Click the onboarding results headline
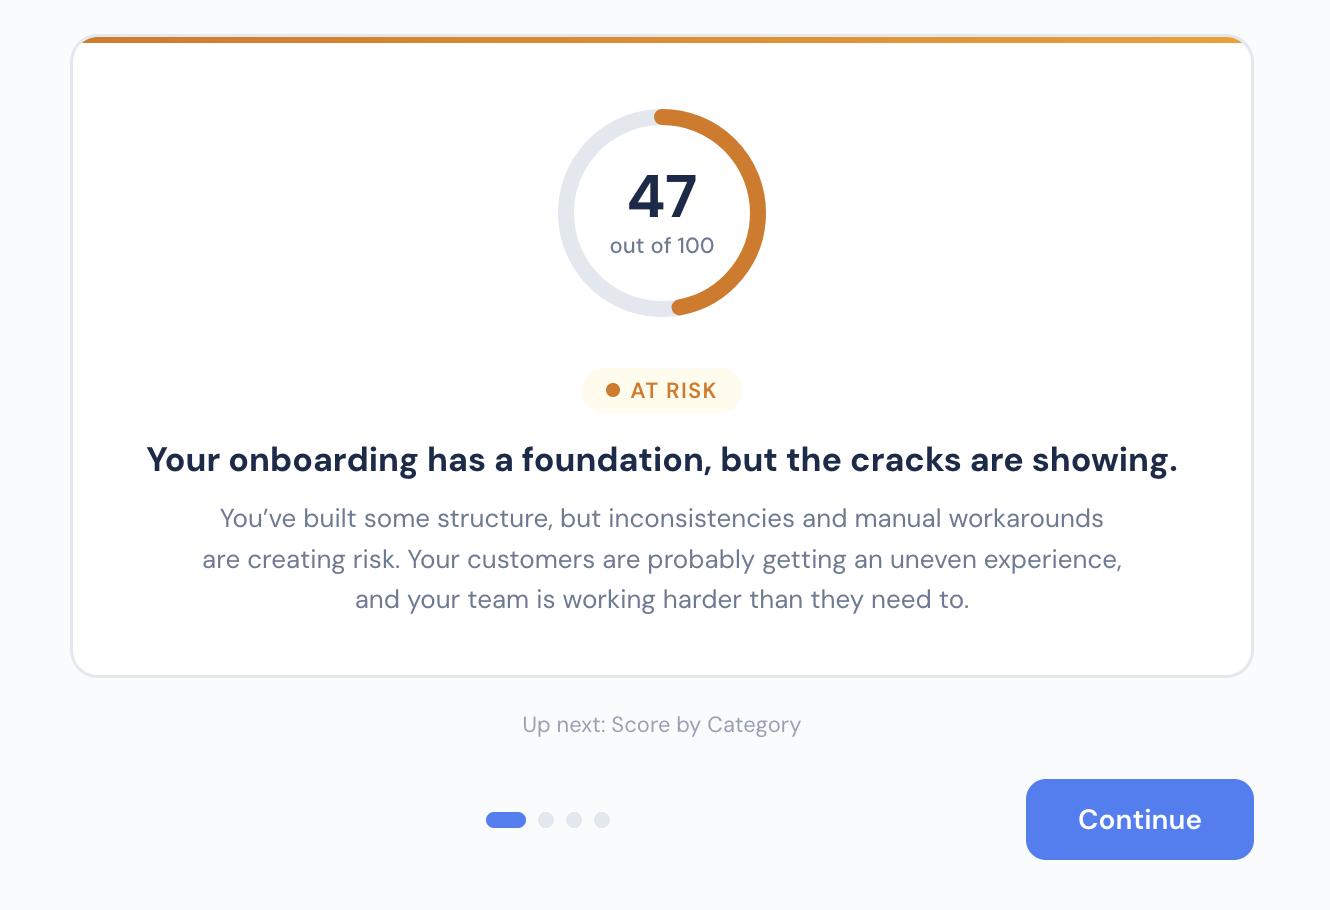The image size is (1330, 910). [x=662, y=460]
